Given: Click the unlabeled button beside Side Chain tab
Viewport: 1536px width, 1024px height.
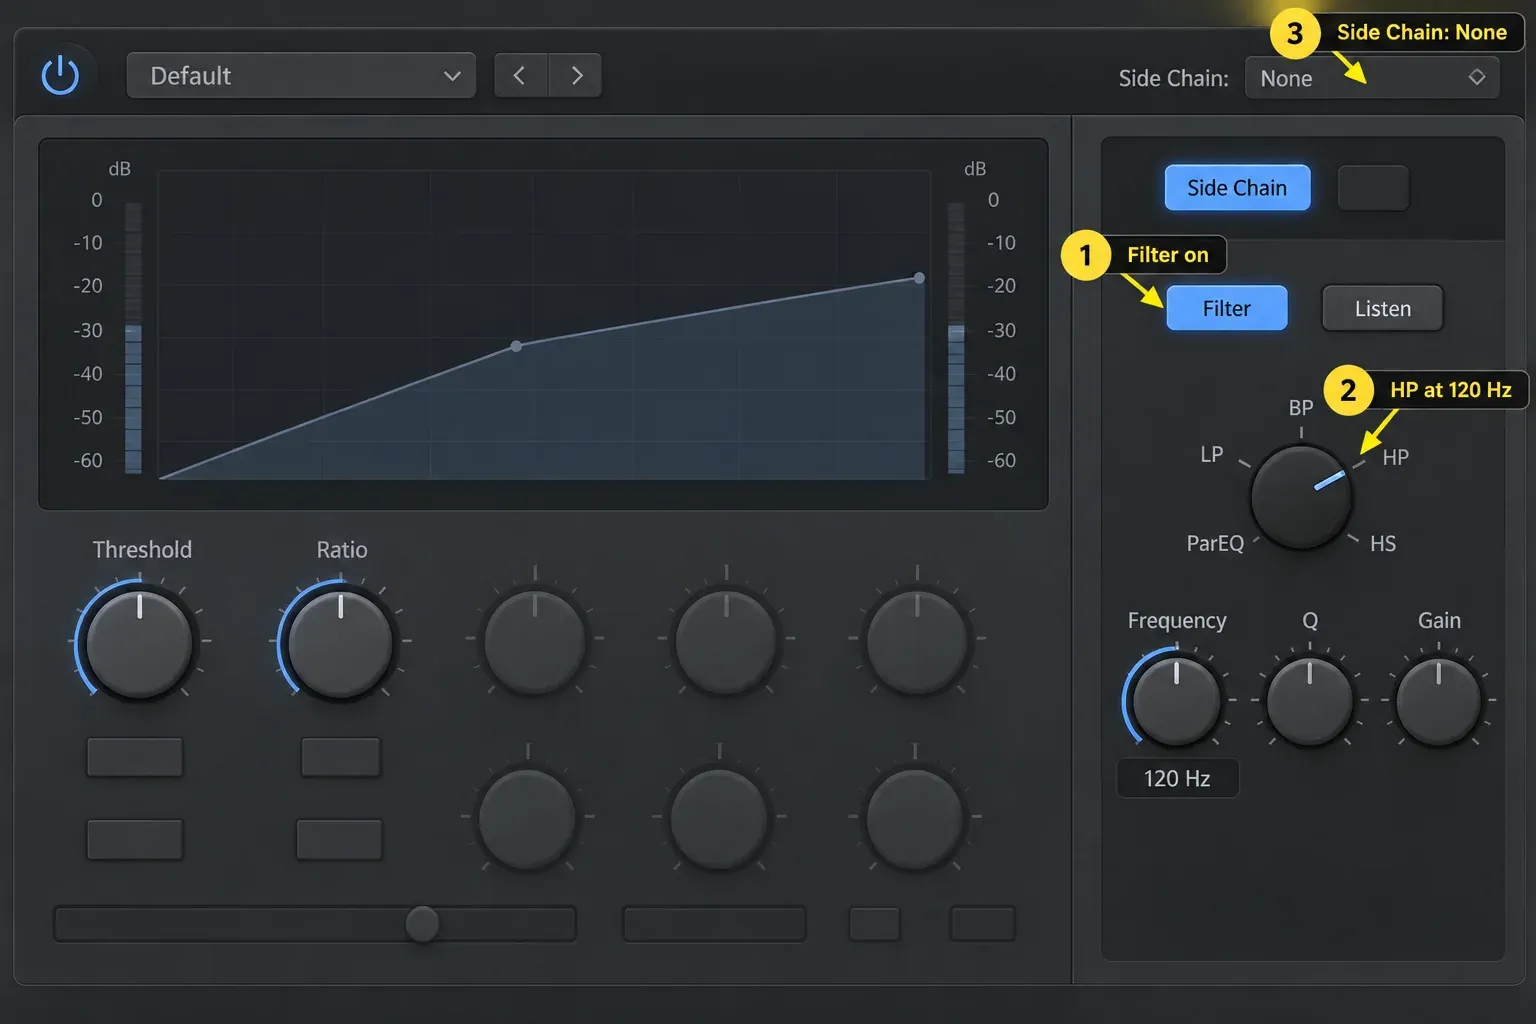Looking at the screenshot, I should pos(1373,188).
